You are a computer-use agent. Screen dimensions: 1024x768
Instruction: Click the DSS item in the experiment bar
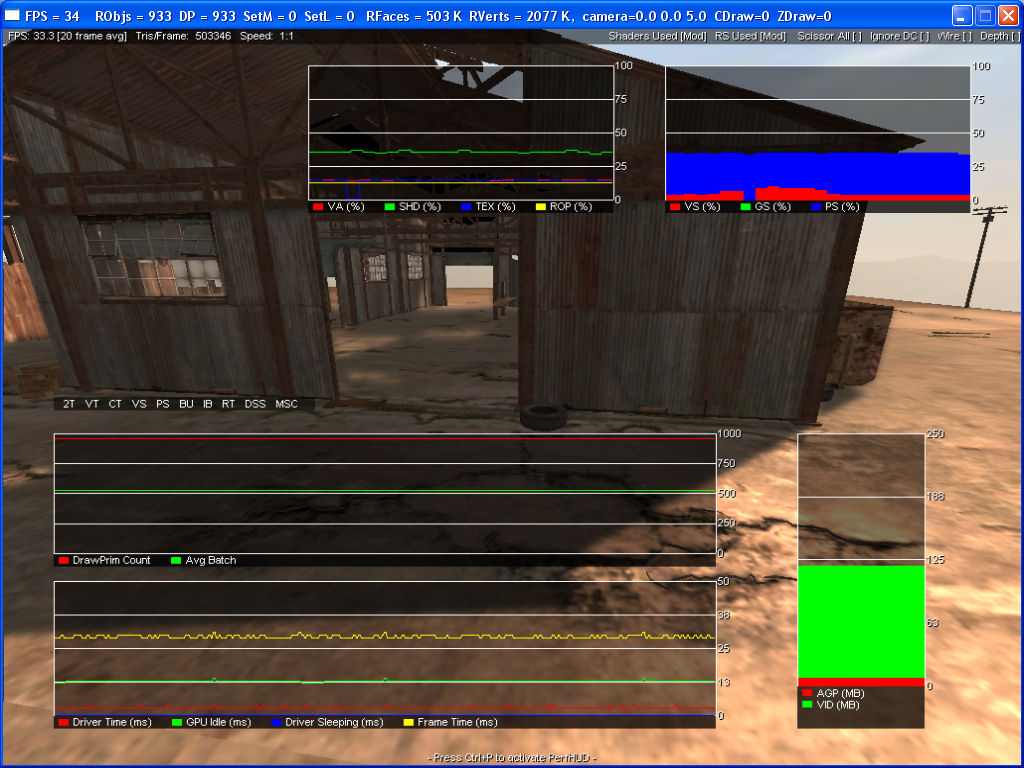point(255,404)
